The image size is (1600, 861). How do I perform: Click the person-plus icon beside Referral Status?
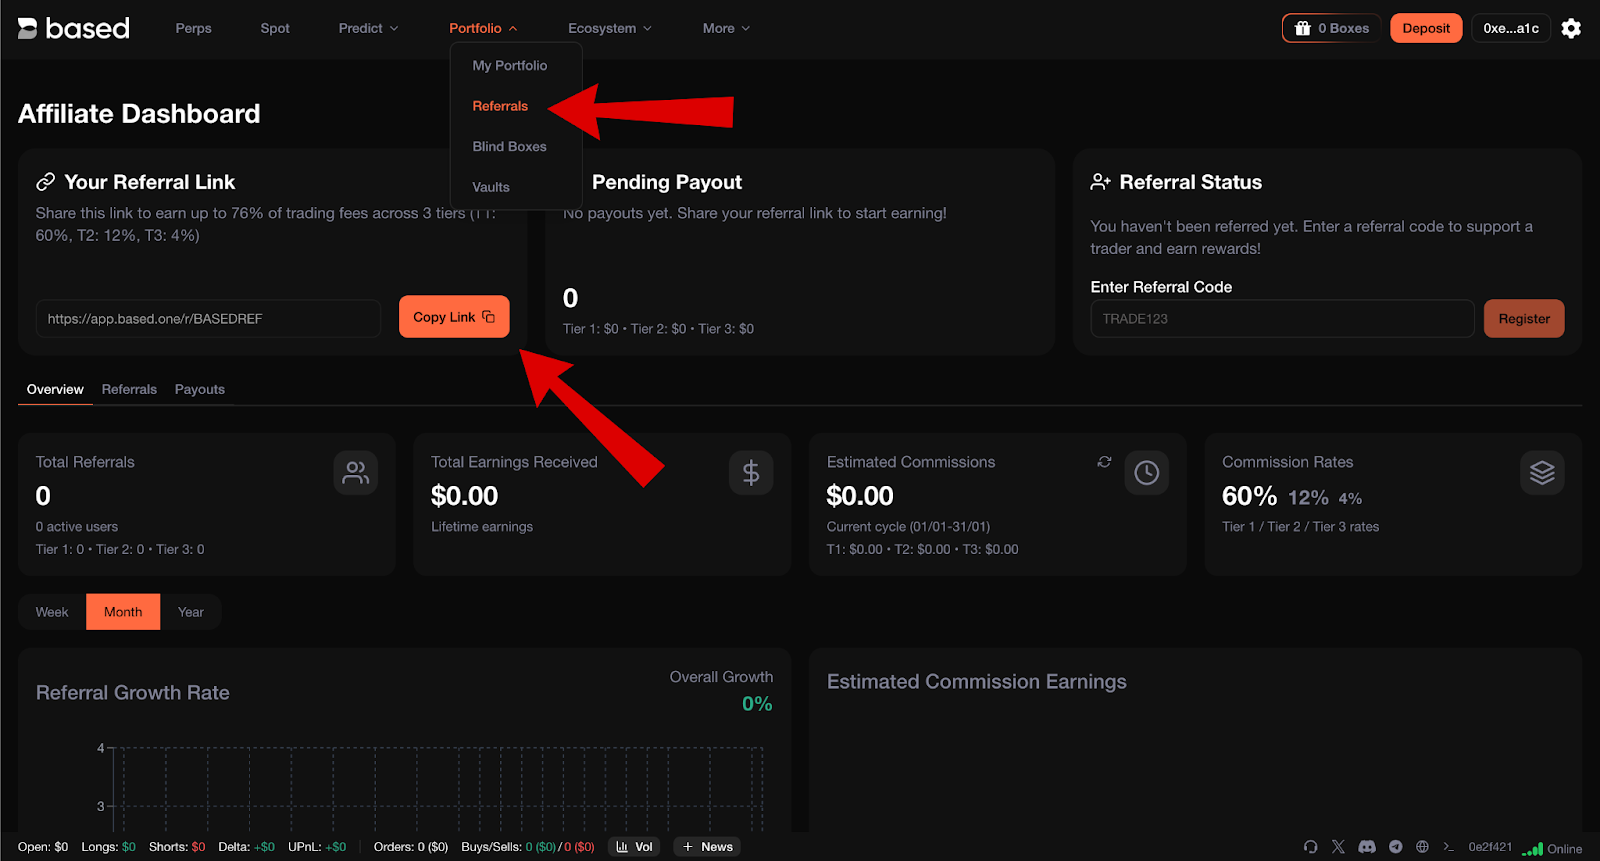click(x=1100, y=182)
